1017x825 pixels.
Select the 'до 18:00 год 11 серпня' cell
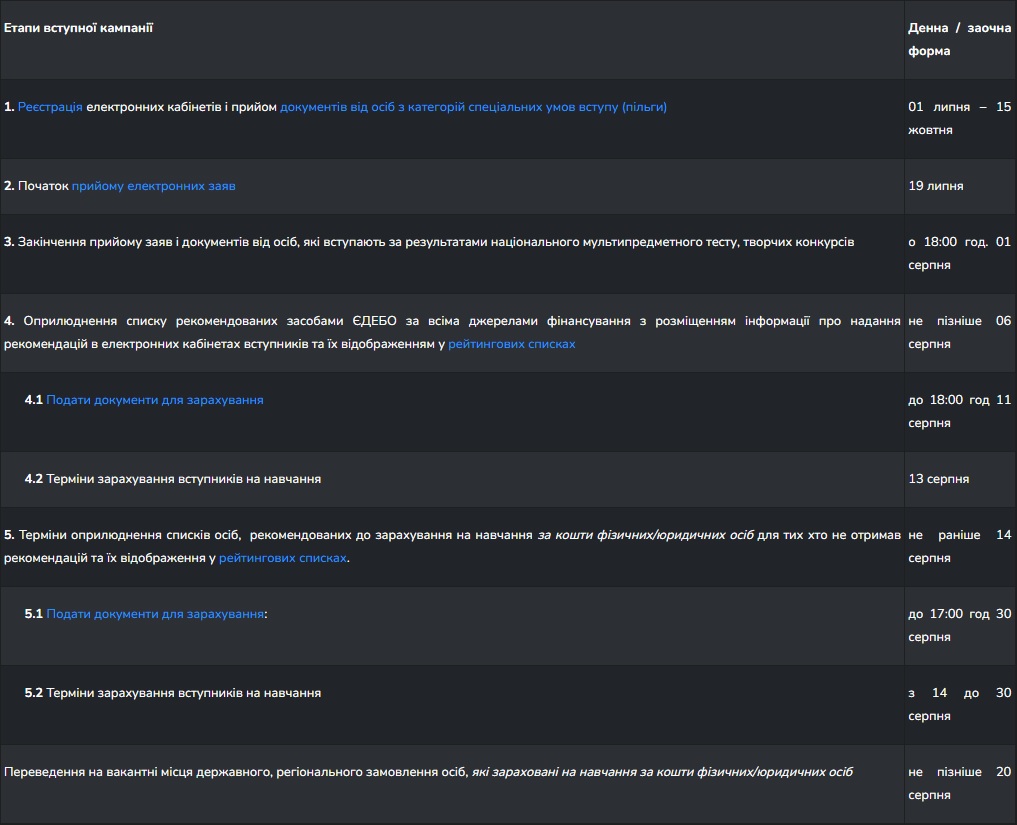(x=959, y=412)
